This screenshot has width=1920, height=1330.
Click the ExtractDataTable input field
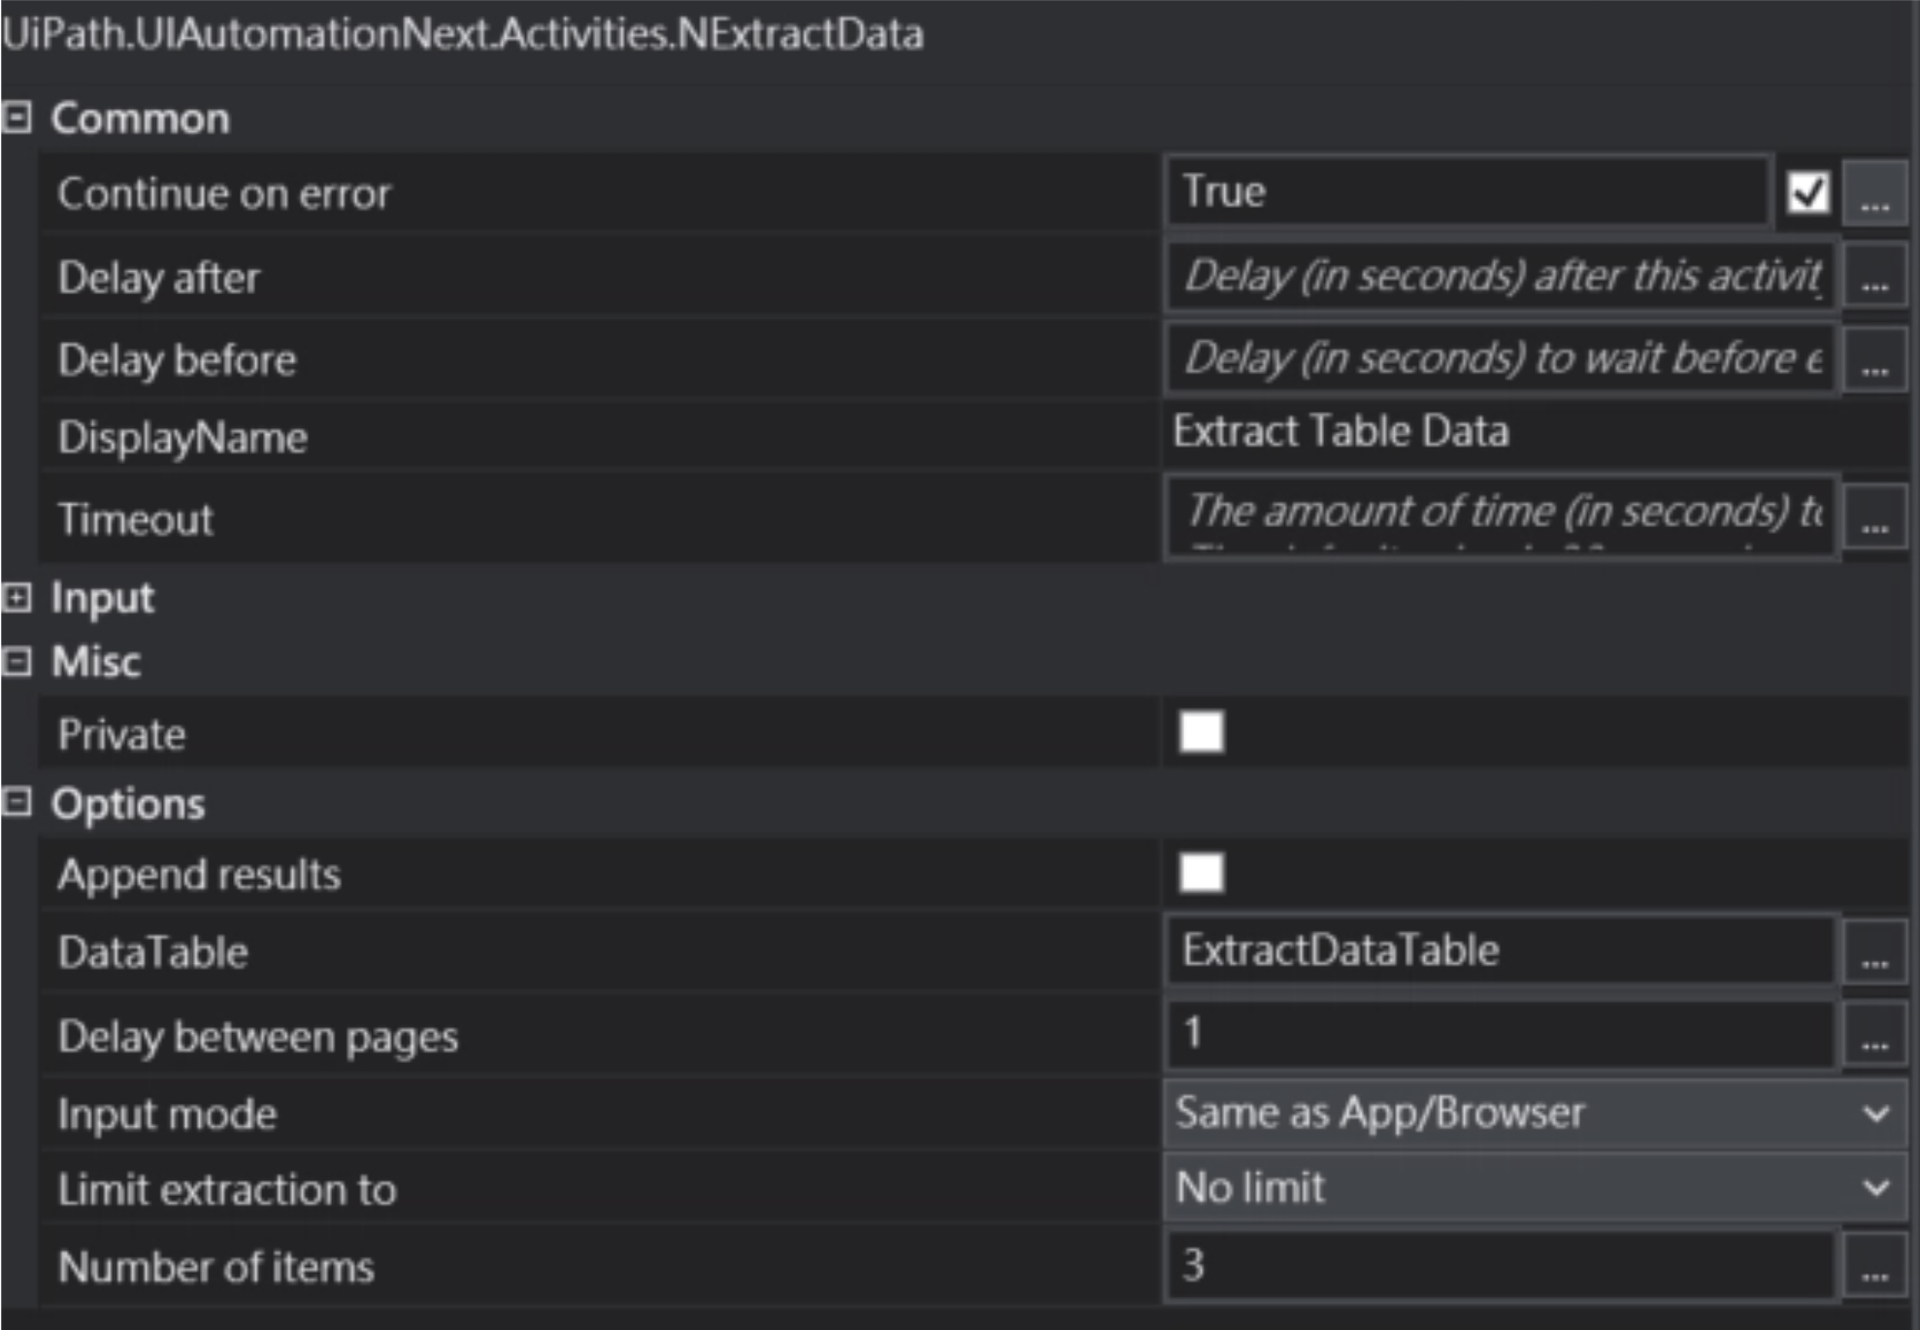point(1498,951)
